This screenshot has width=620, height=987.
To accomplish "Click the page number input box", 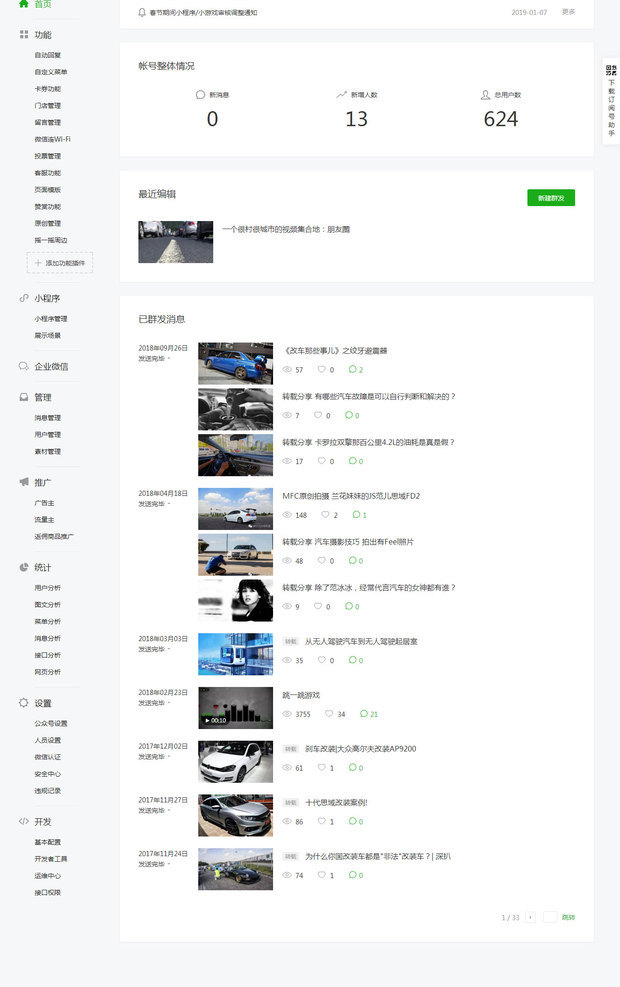I will coord(550,917).
